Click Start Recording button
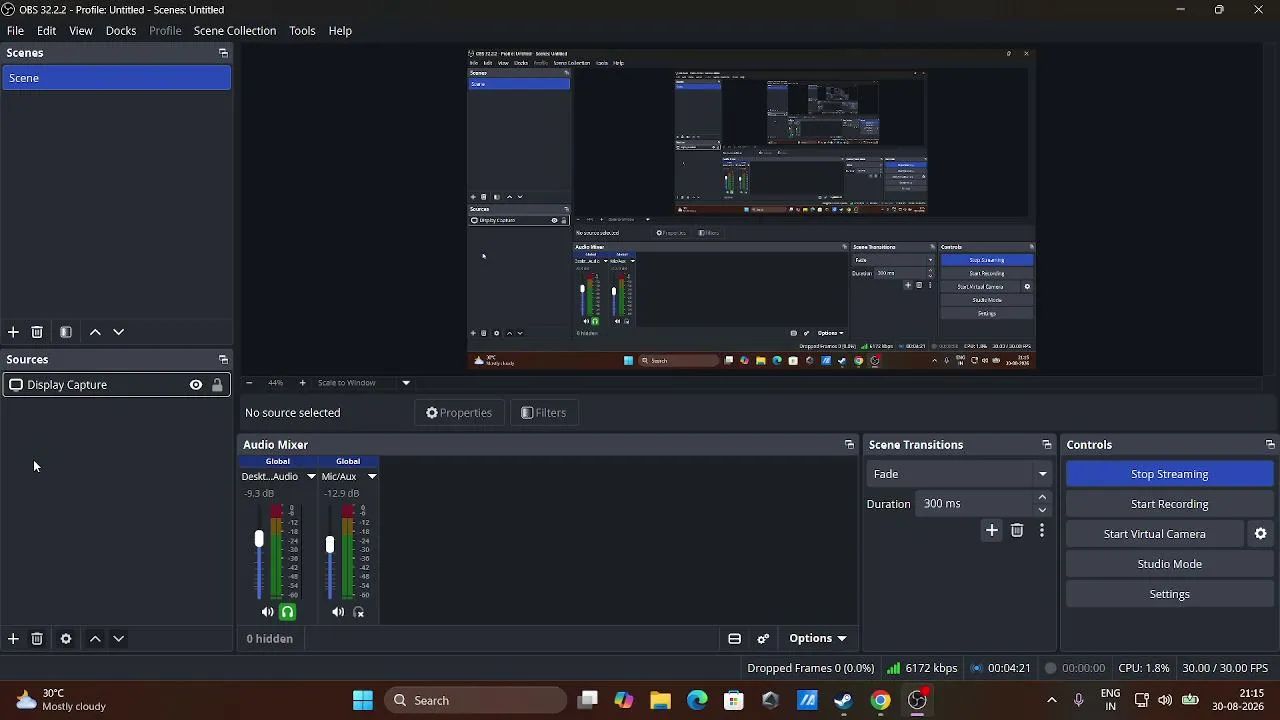 (1169, 504)
